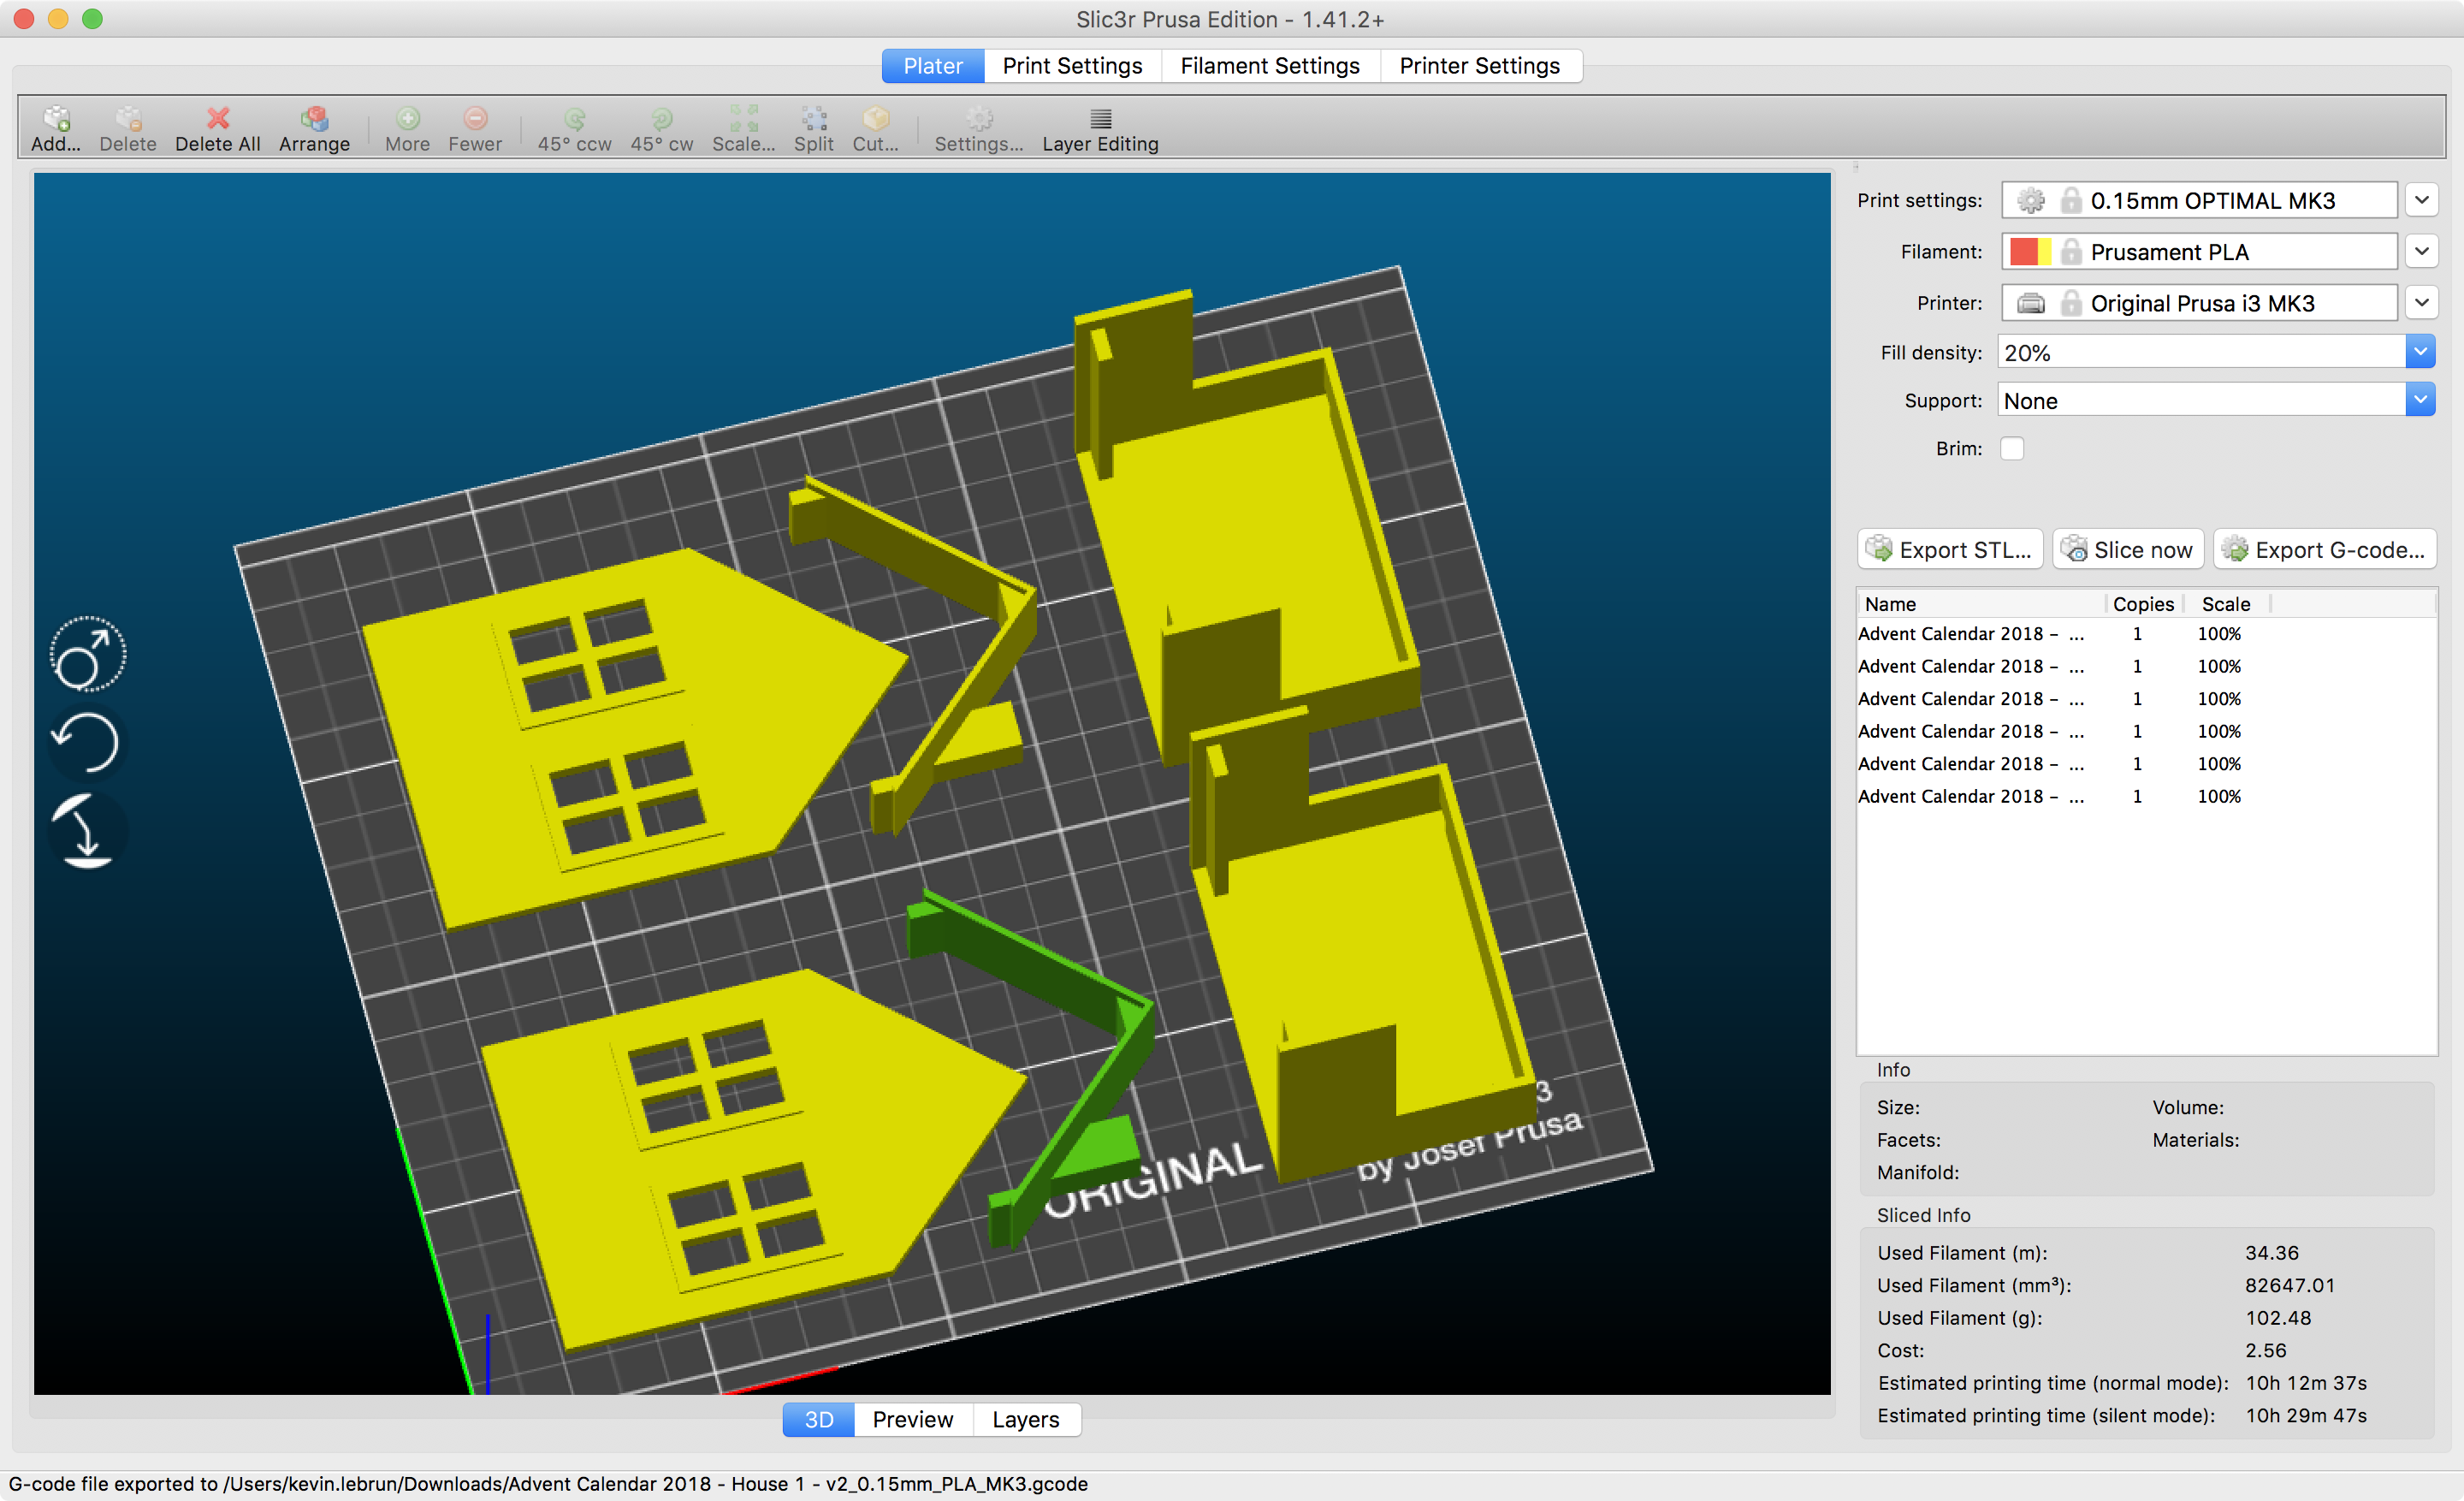Click the lock icon beside 0.15mm OPTIMAL MK3

2071,200
